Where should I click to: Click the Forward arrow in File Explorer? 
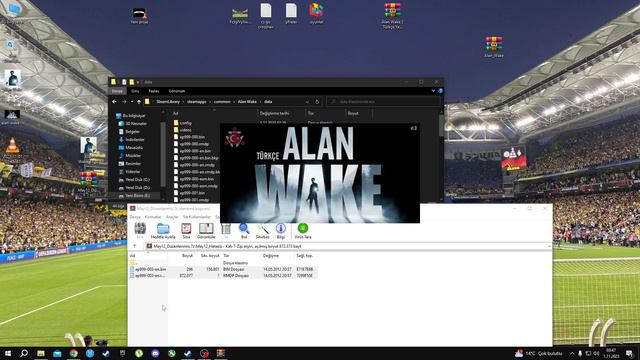tap(124, 102)
